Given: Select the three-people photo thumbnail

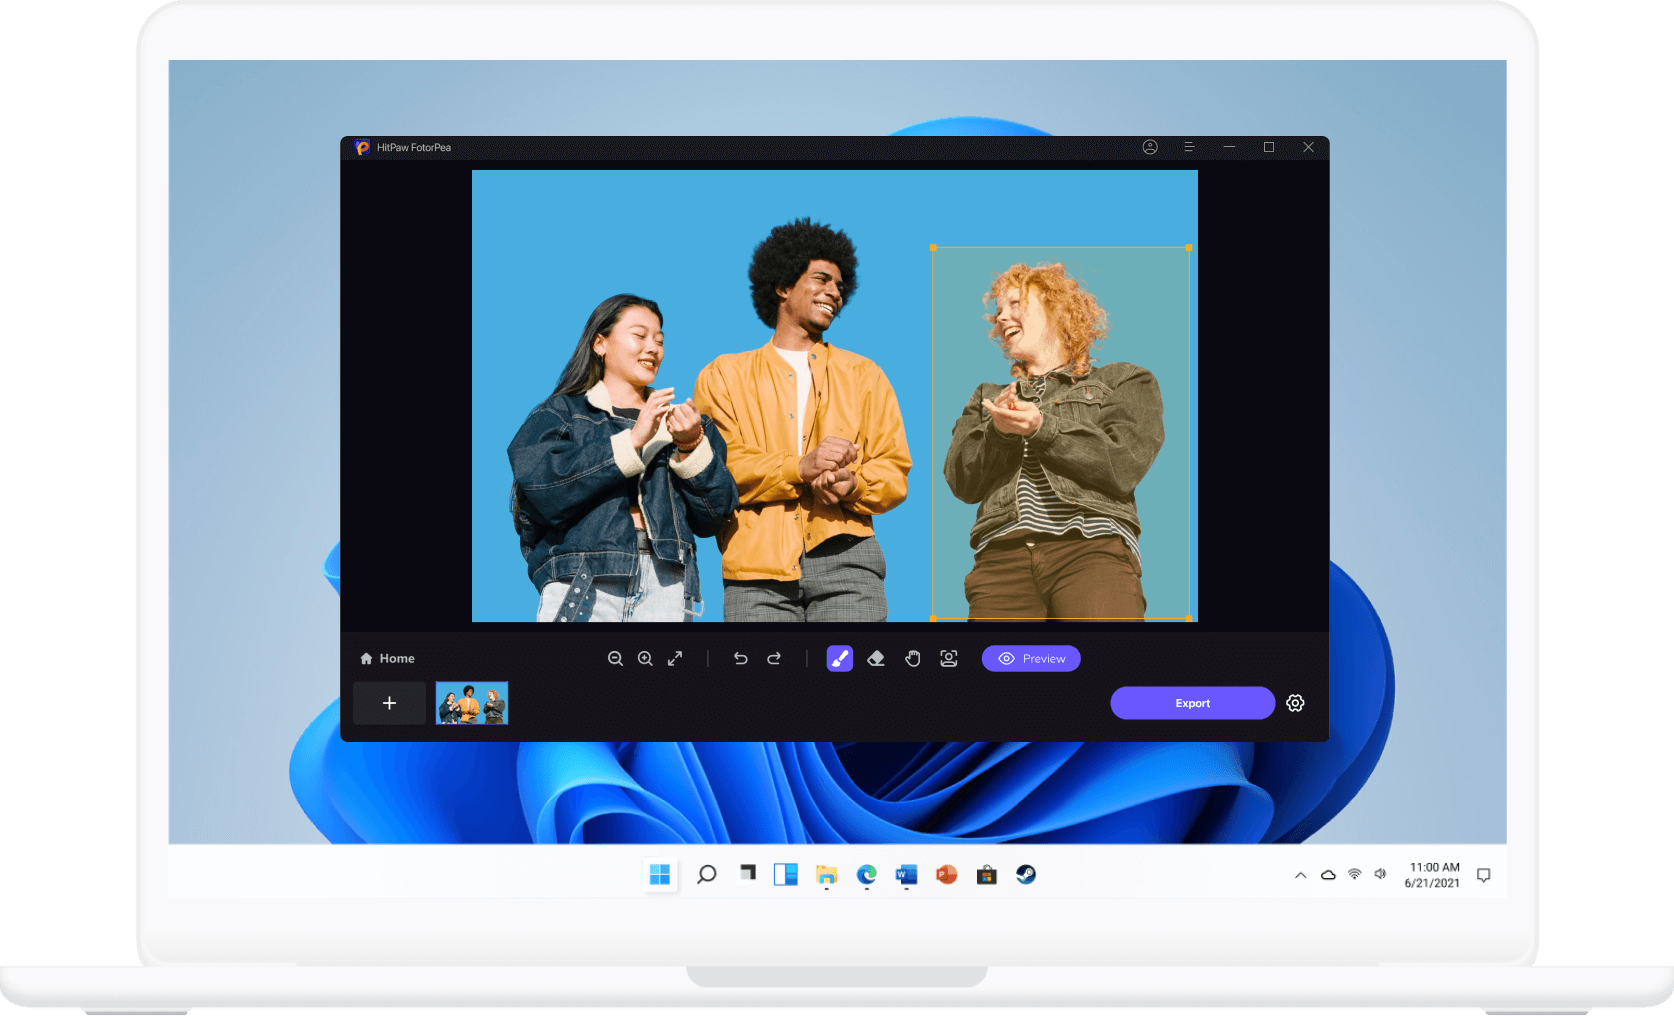Looking at the screenshot, I should [472, 703].
